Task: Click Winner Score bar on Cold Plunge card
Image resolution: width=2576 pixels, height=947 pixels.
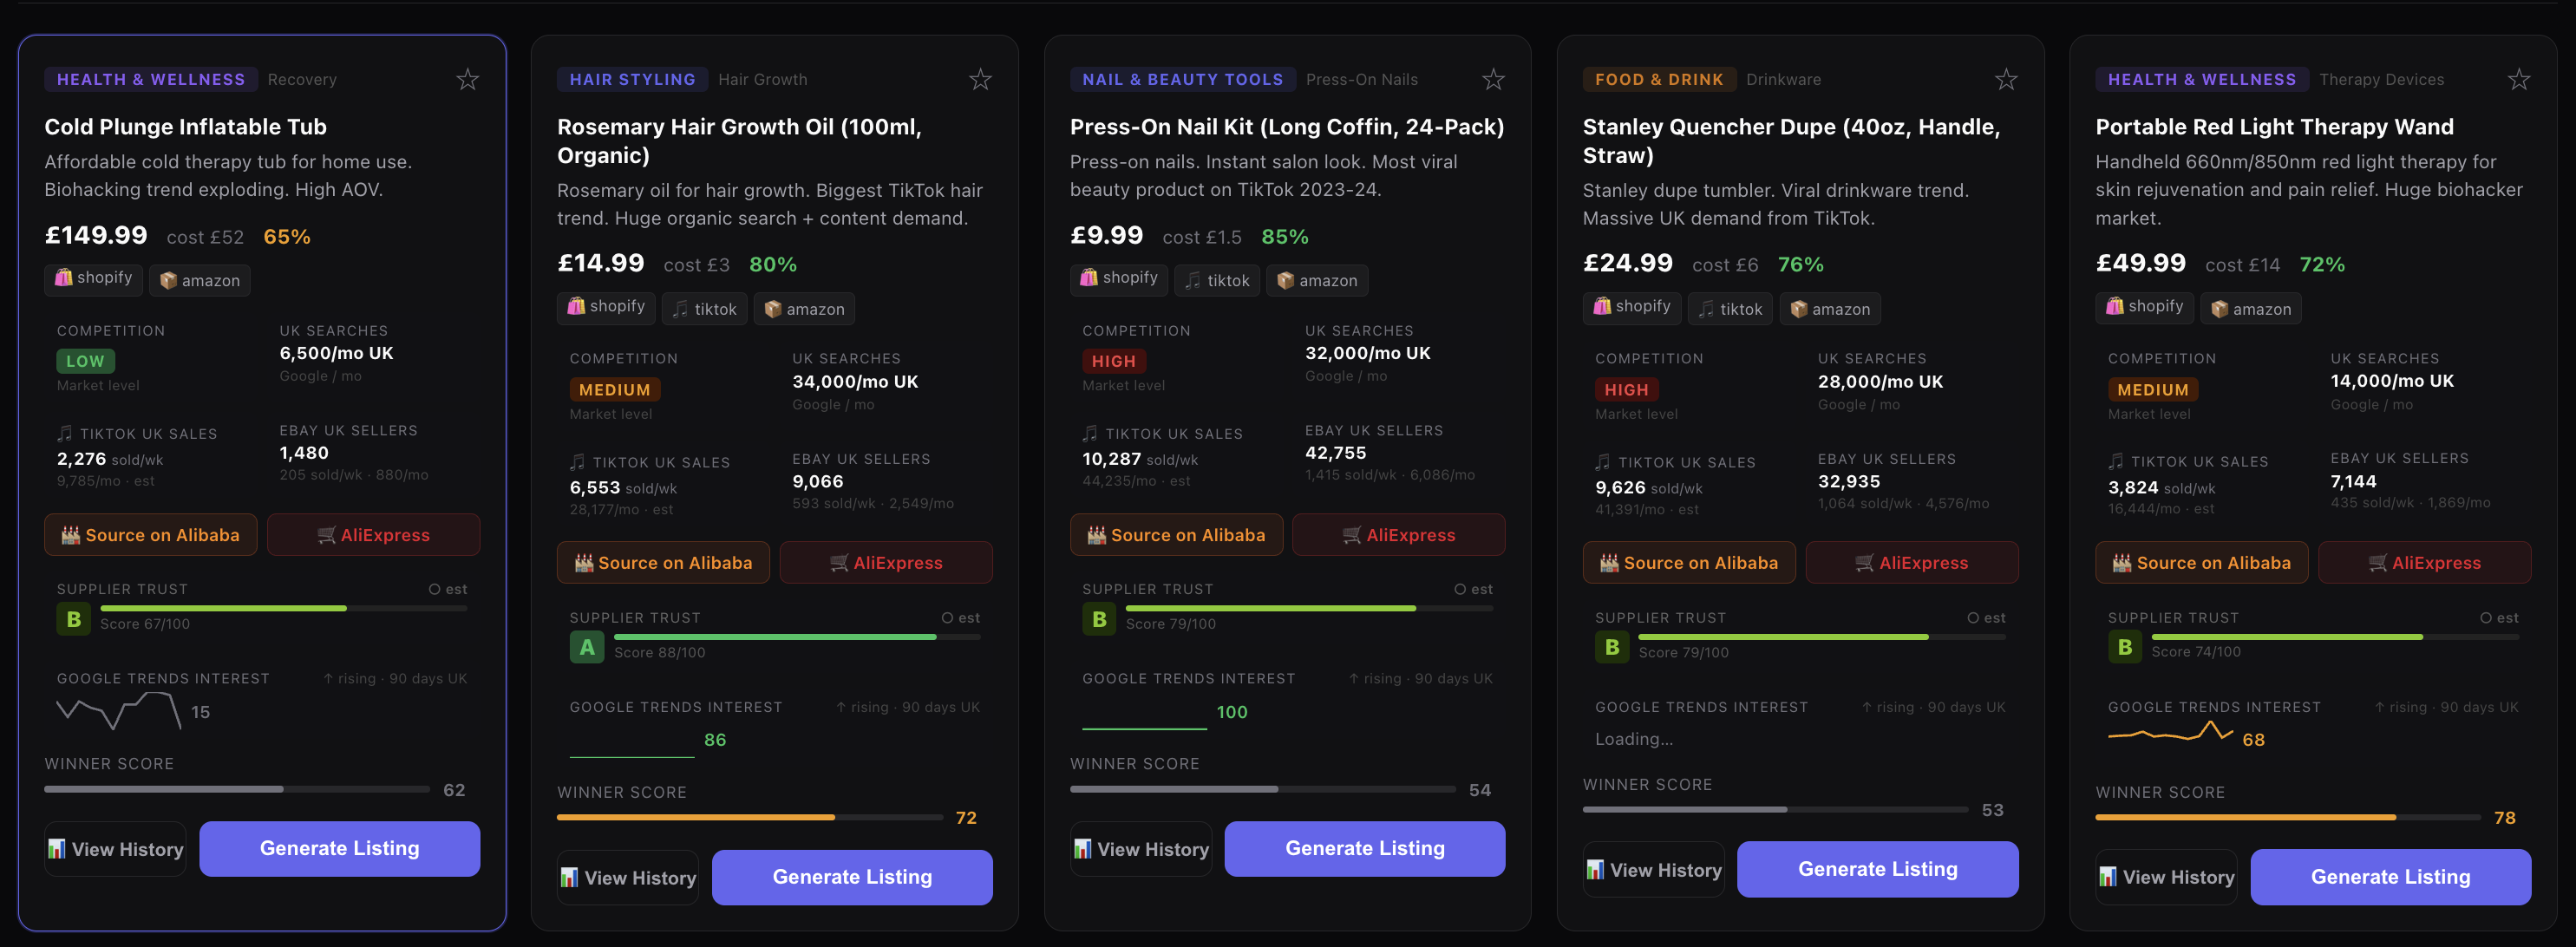Action: (x=237, y=789)
